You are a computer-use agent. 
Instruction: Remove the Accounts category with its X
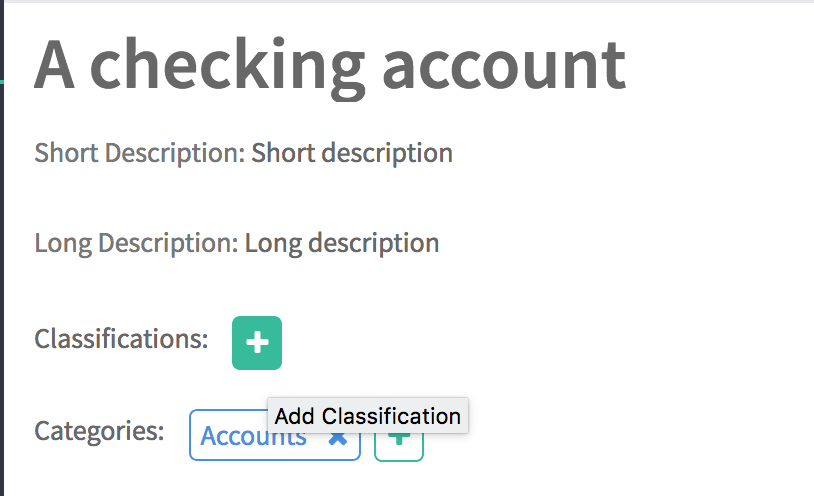point(338,438)
